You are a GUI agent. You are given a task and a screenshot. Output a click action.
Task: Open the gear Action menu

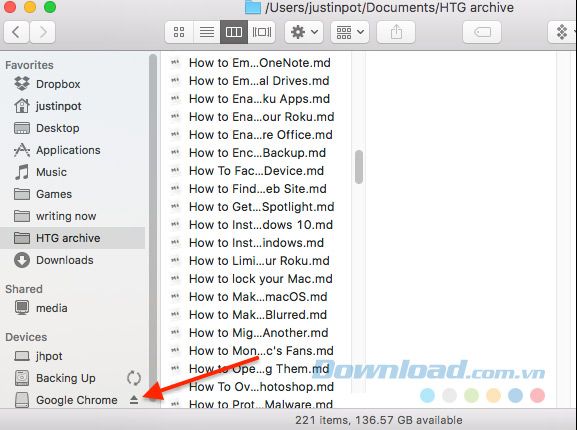pos(304,32)
